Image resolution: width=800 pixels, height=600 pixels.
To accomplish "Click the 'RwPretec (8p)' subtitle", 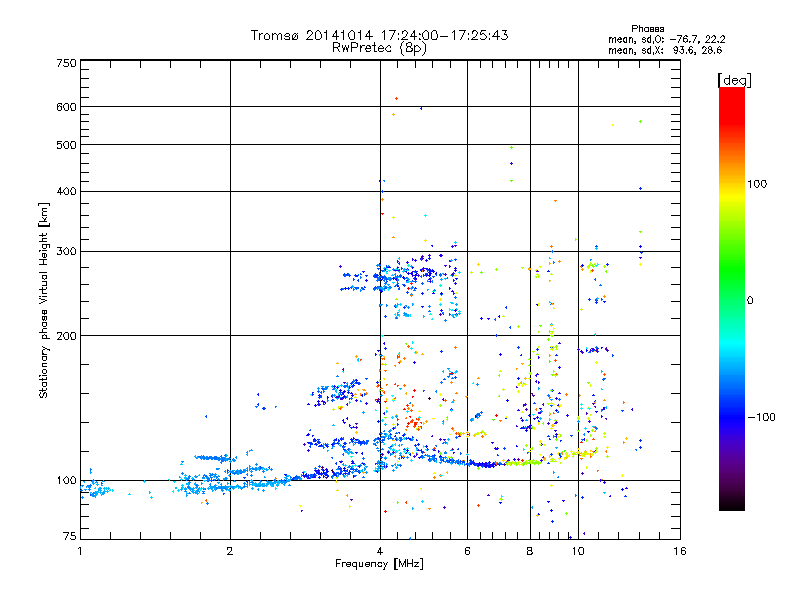I will click(379, 48).
